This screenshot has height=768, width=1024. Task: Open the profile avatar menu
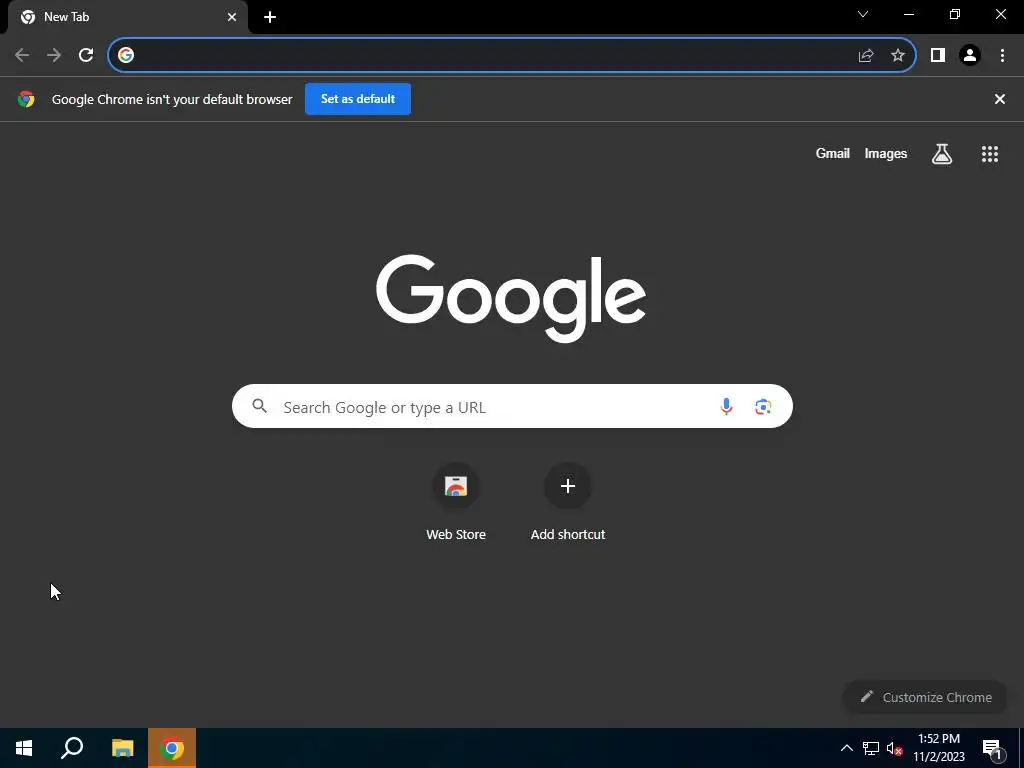coord(970,56)
